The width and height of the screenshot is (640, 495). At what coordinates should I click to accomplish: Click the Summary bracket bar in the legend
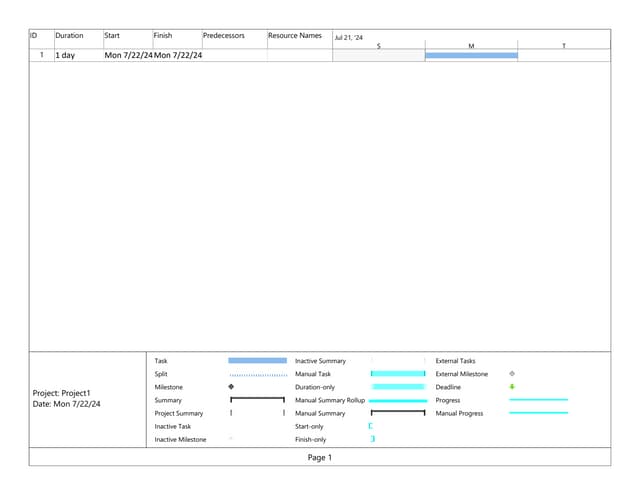point(257,399)
